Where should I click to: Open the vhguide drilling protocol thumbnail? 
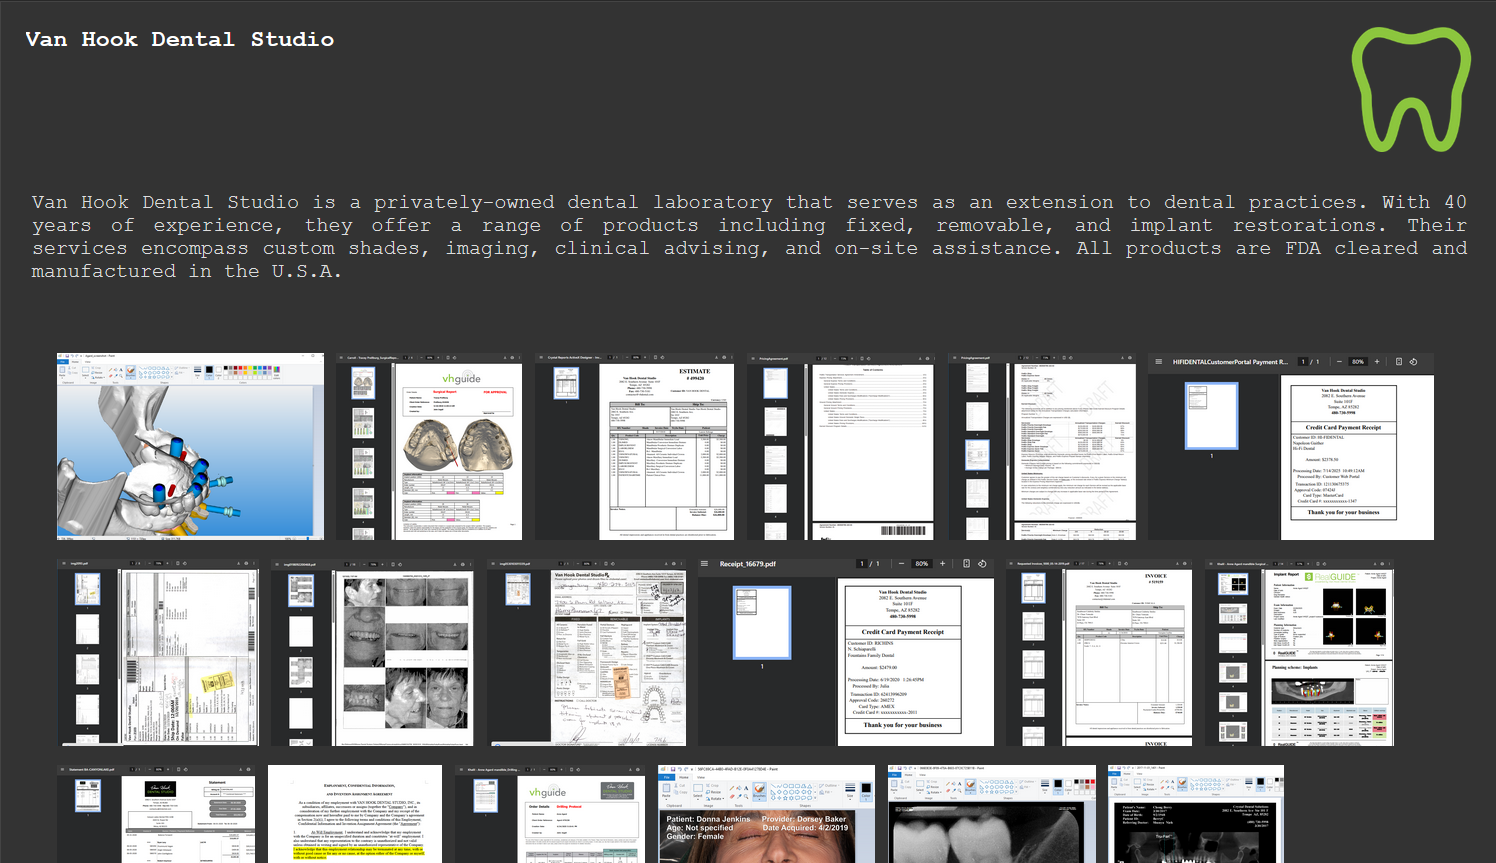click(550, 814)
